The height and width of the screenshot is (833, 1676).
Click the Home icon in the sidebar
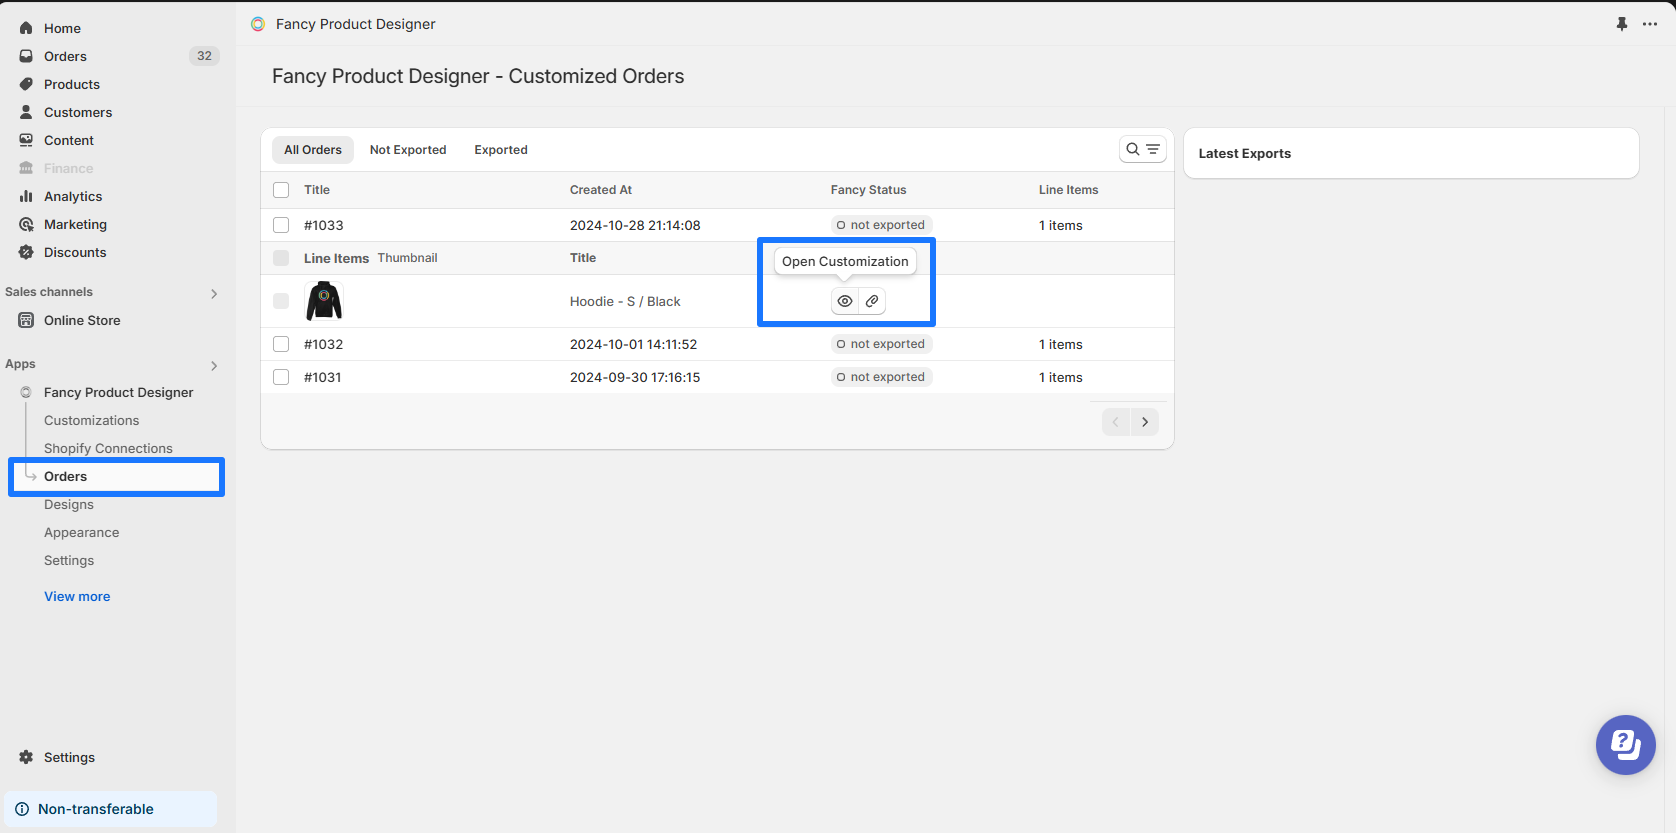point(26,28)
